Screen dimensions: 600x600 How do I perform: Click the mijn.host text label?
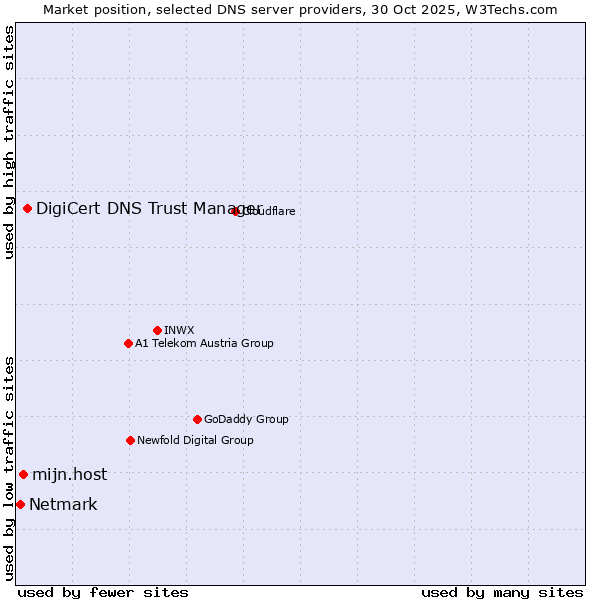(69, 474)
